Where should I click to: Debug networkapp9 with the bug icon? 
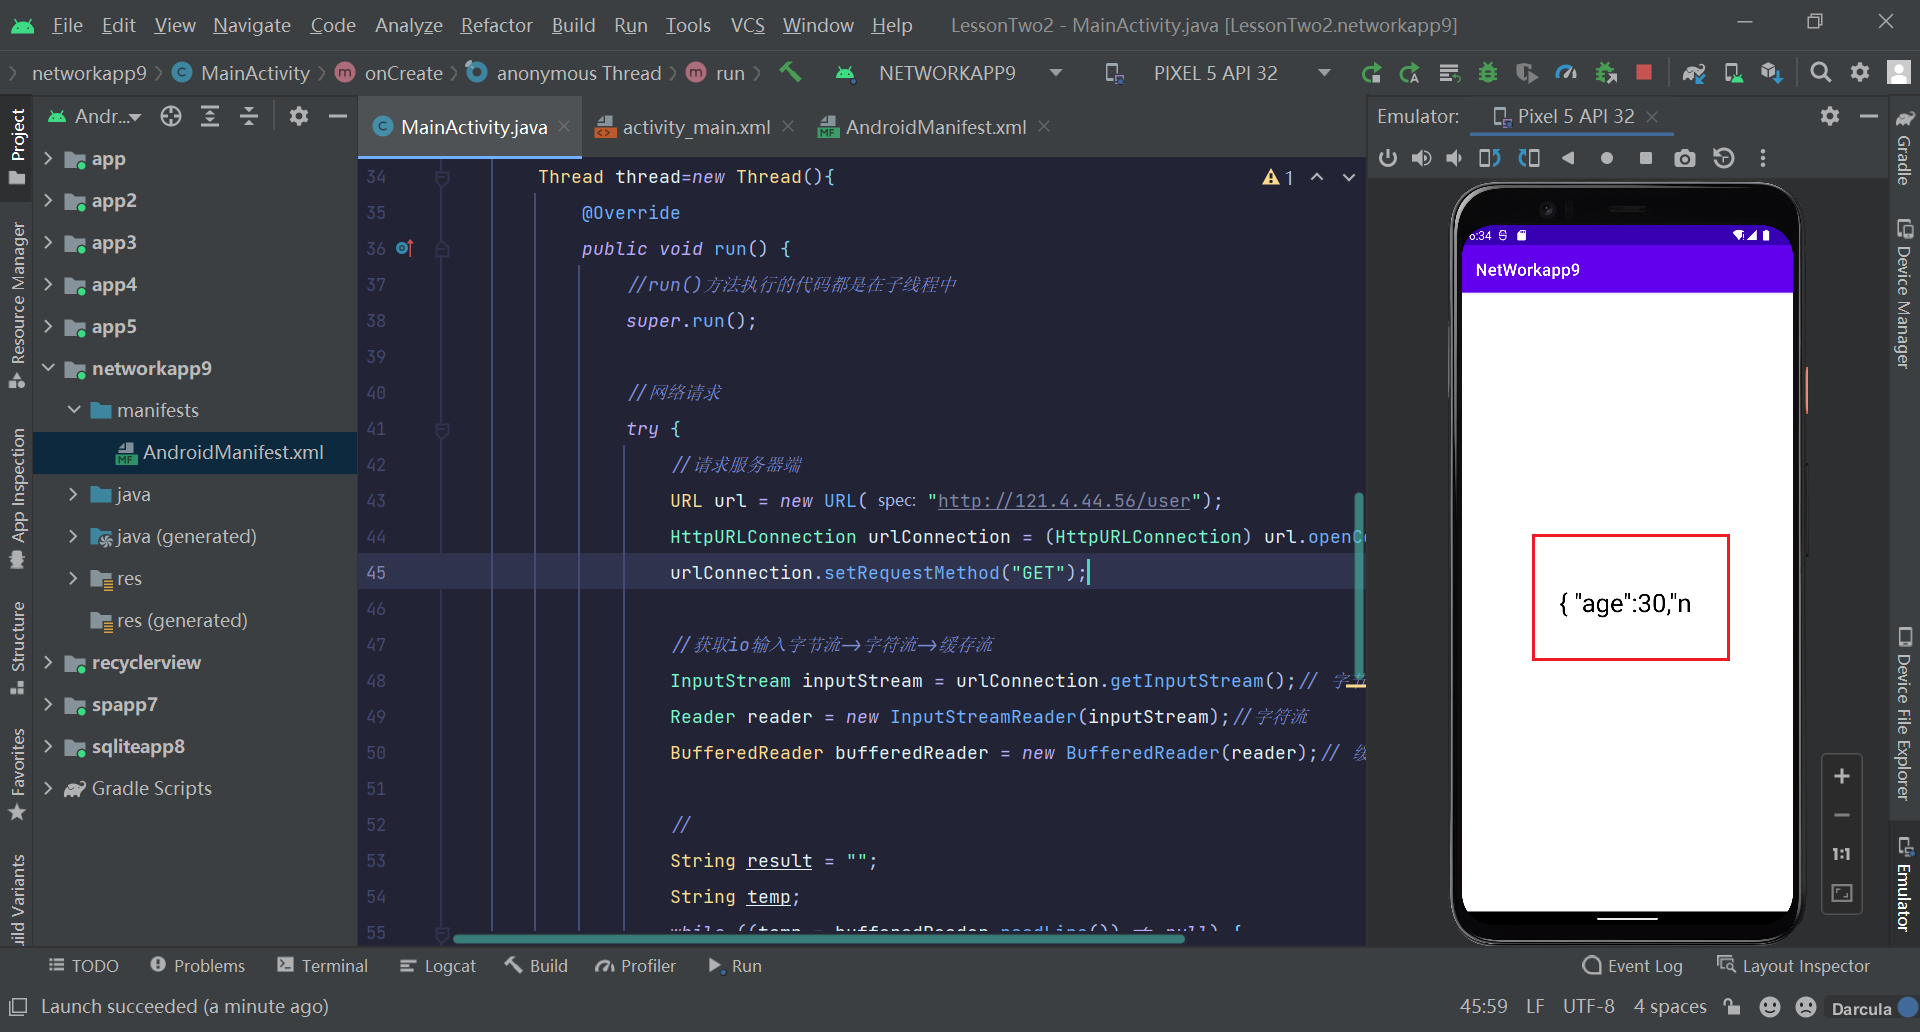click(1488, 72)
